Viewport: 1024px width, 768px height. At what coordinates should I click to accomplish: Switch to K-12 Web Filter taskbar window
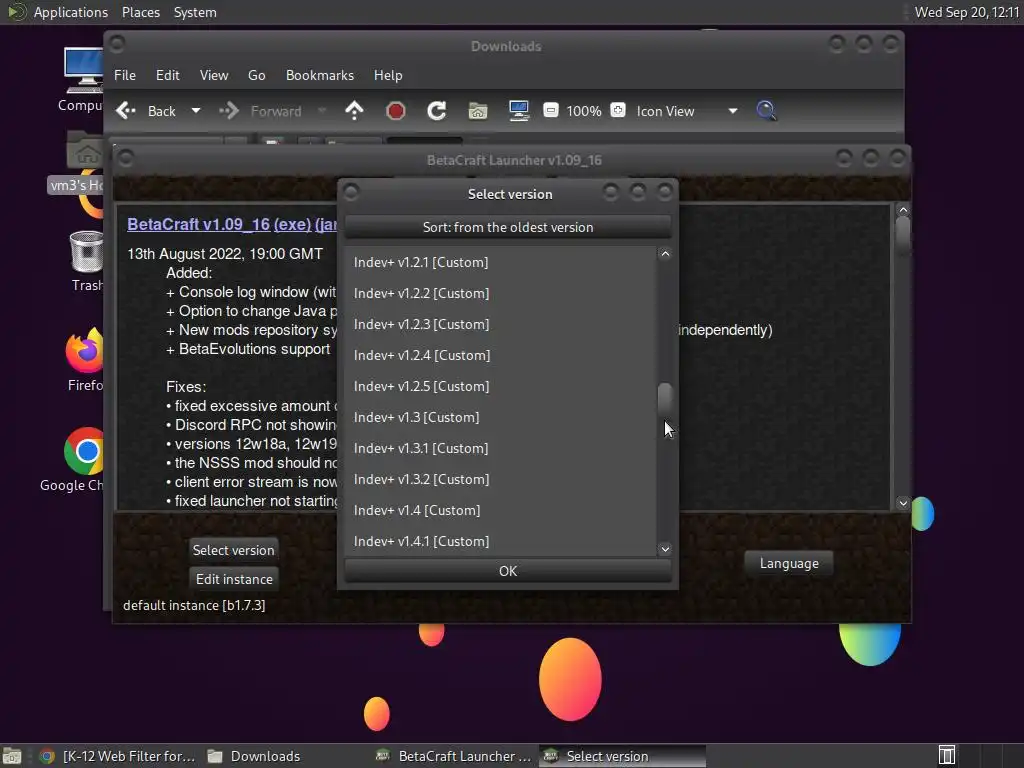tap(117, 756)
